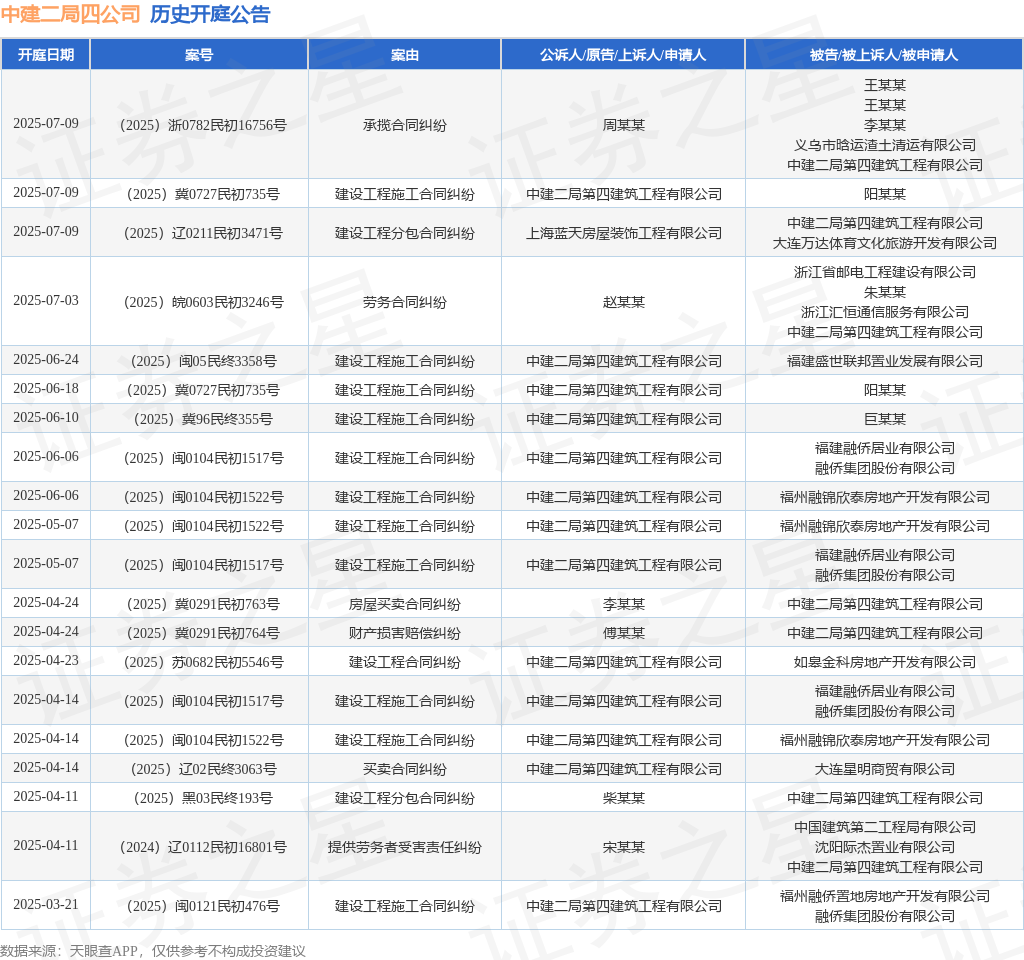Click the 案号 column header
The image size is (1024, 960).
[199, 55]
